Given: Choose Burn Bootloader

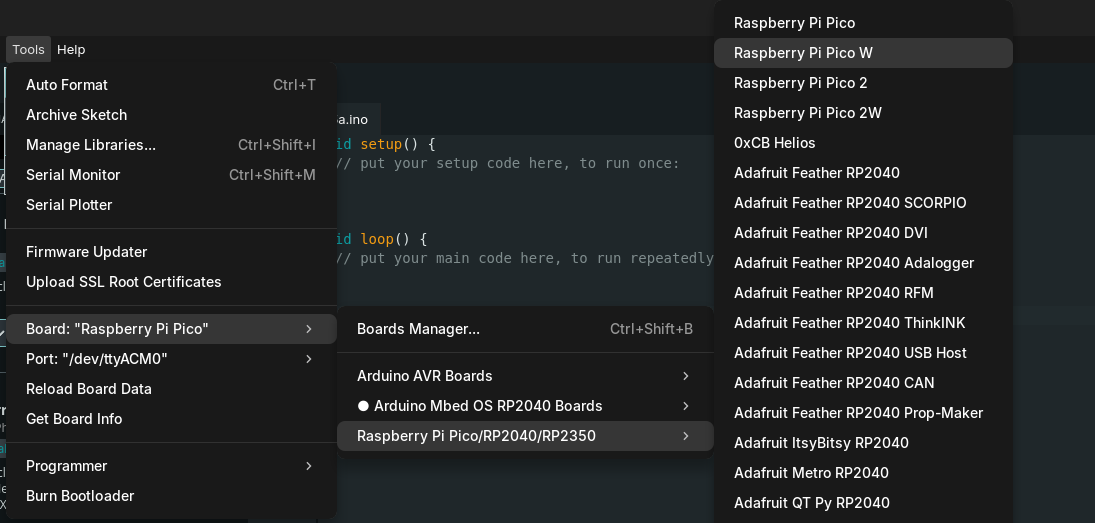Looking at the screenshot, I should 171,496.
